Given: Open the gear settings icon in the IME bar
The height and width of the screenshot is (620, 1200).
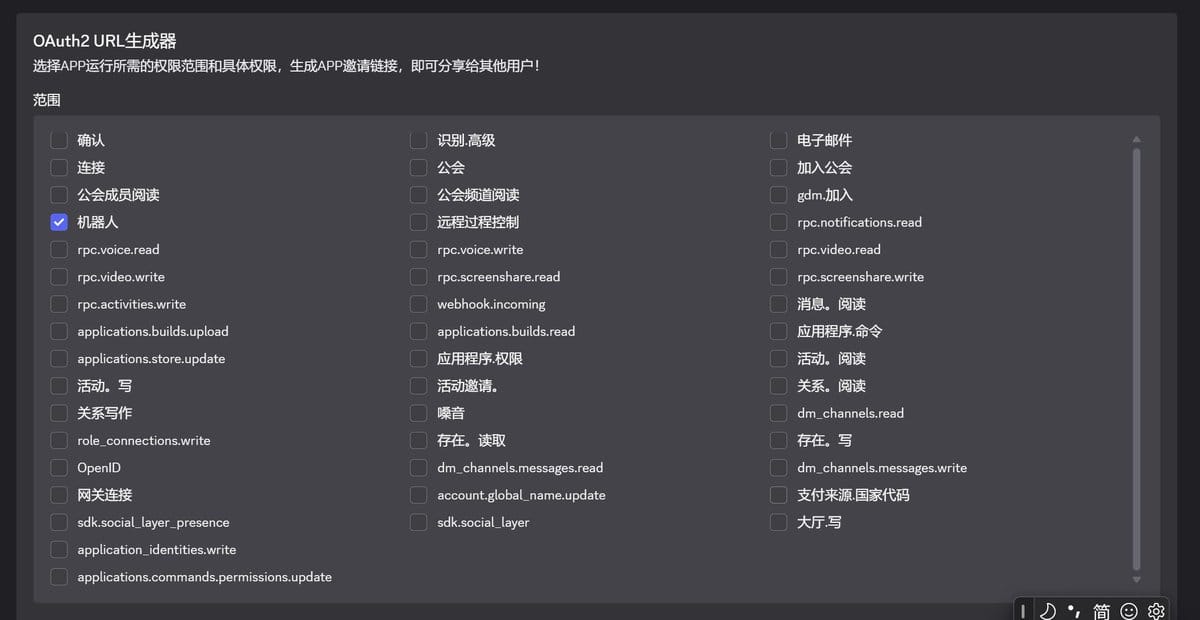Looking at the screenshot, I should (1156, 611).
